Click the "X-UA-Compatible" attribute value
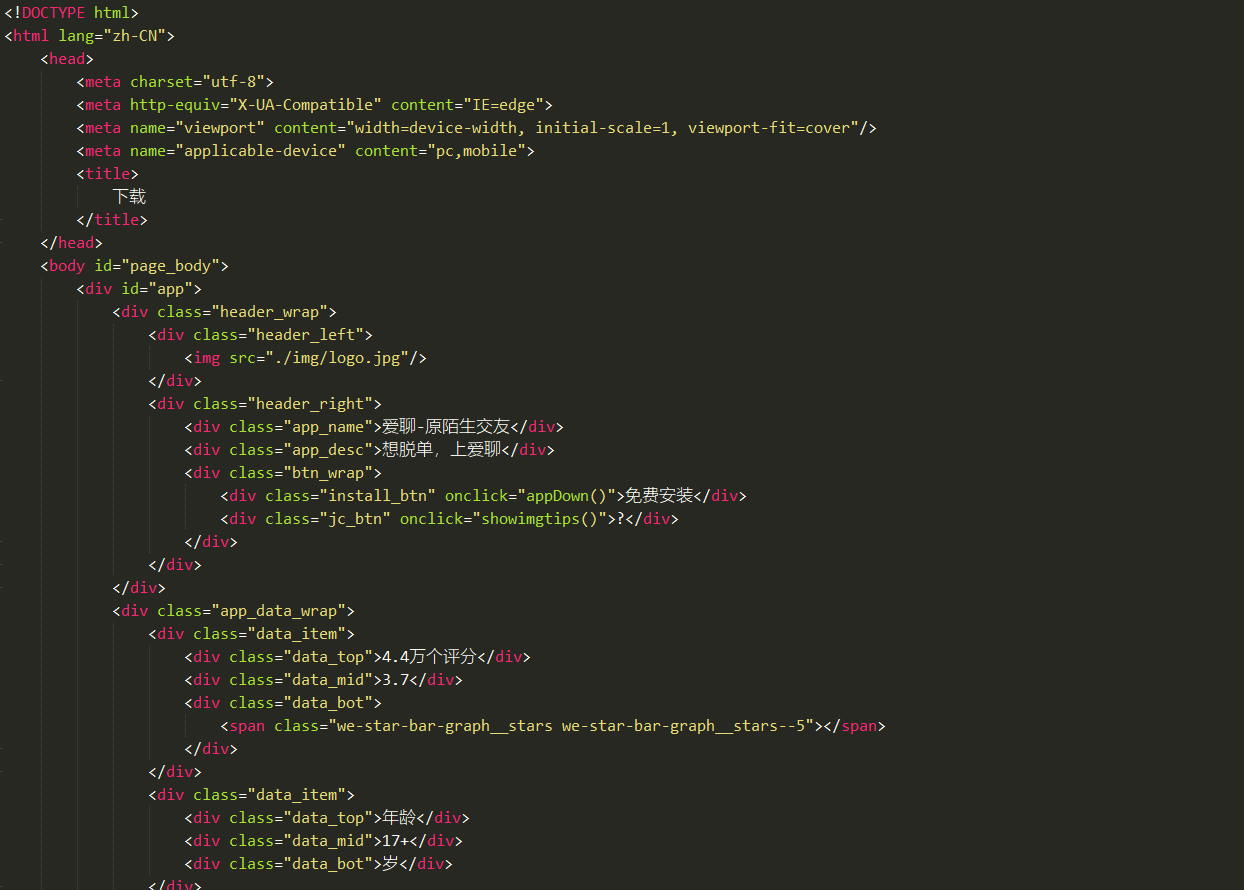1244x890 pixels. (x=307, y=105)
